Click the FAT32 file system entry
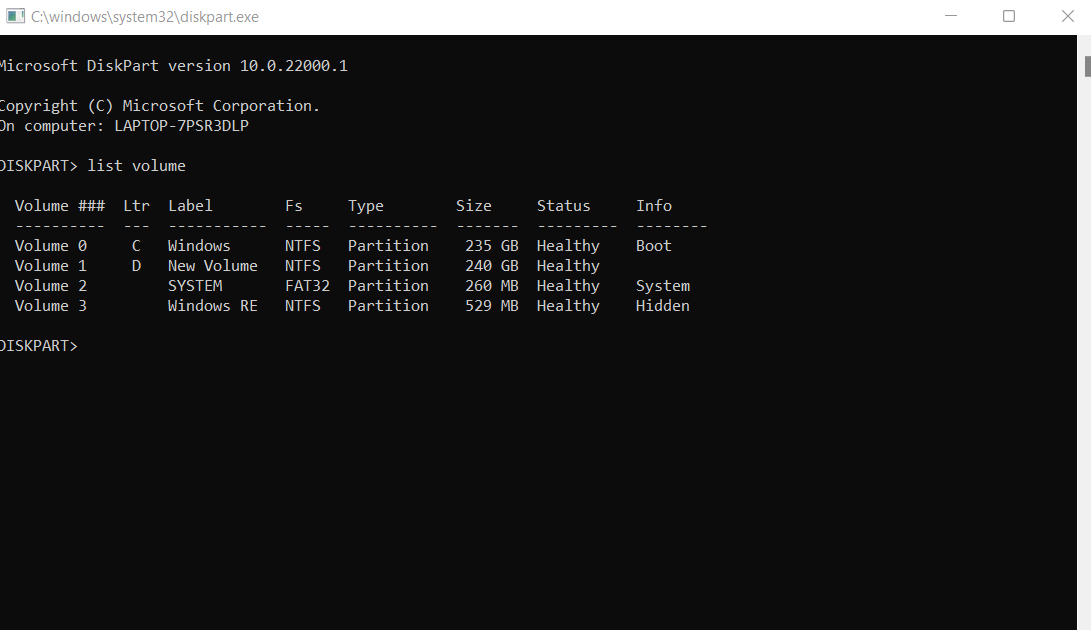 [307, 286]
